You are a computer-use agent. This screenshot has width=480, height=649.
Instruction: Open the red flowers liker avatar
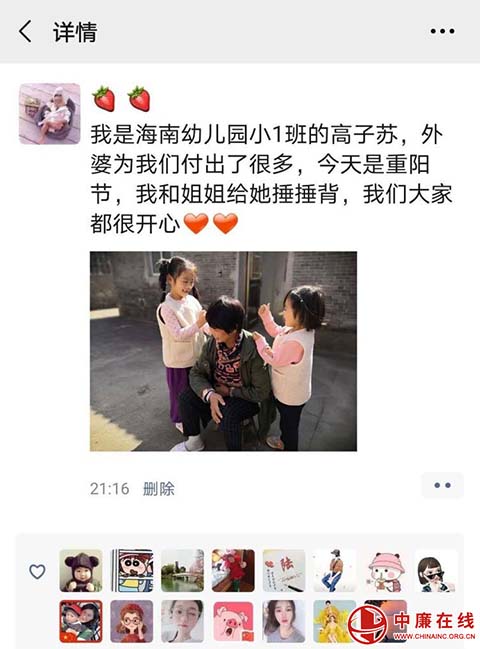click(x=233, y=570)
